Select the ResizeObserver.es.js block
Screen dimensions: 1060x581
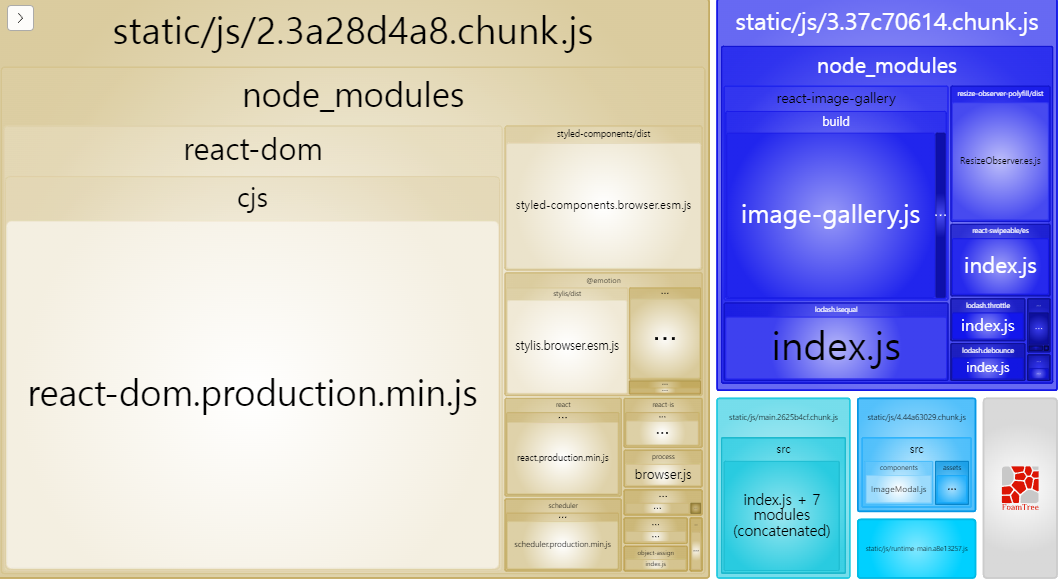[x=1000, y=161]
